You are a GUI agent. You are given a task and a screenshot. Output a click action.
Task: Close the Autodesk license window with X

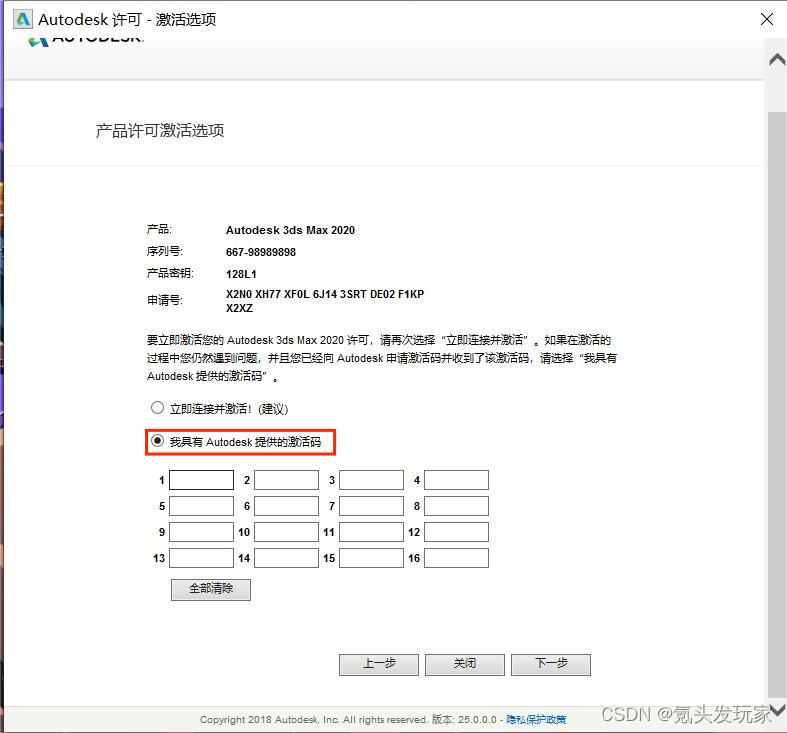click(767, 19)
